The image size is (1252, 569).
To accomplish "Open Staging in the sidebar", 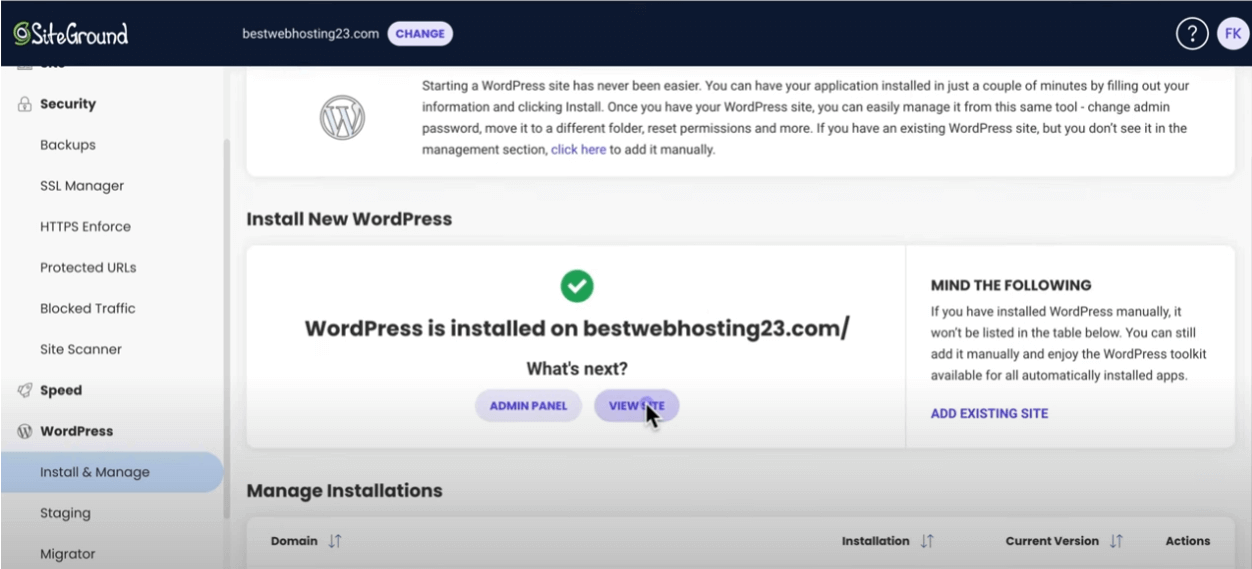I will tap(65, 513).
